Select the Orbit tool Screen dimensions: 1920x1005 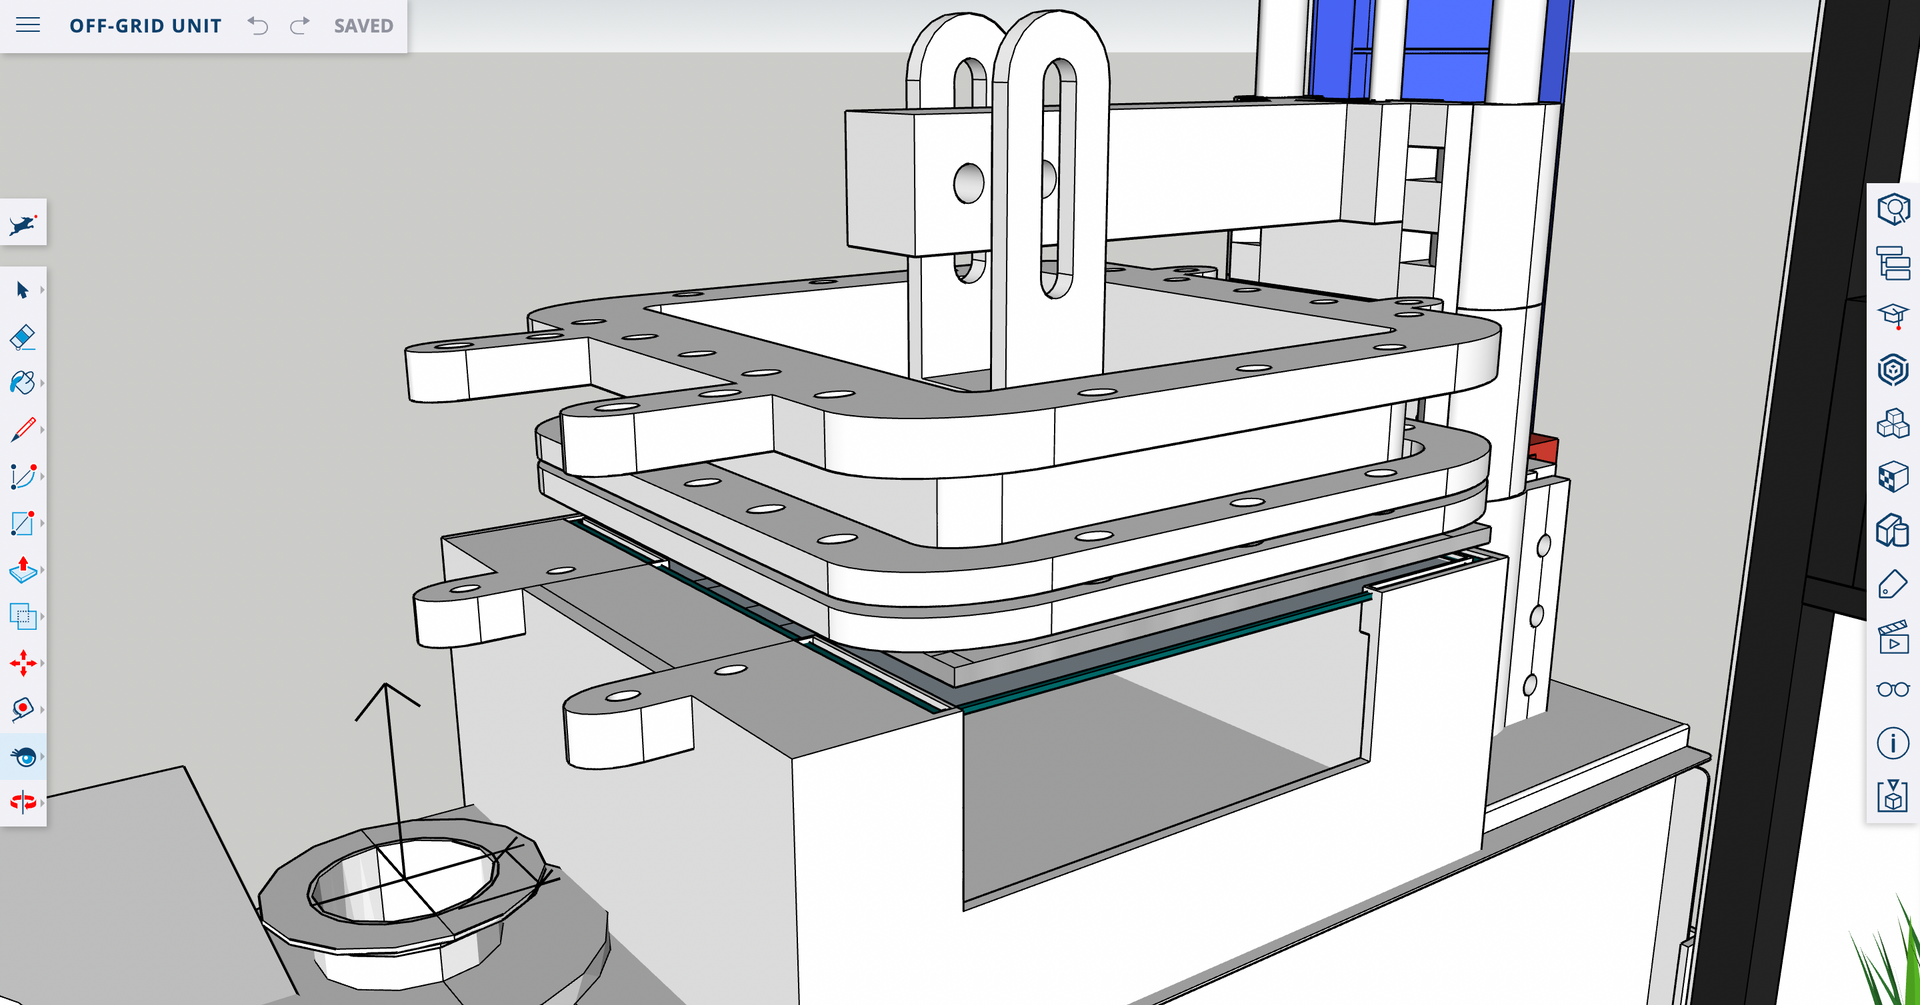coord(22,802)
